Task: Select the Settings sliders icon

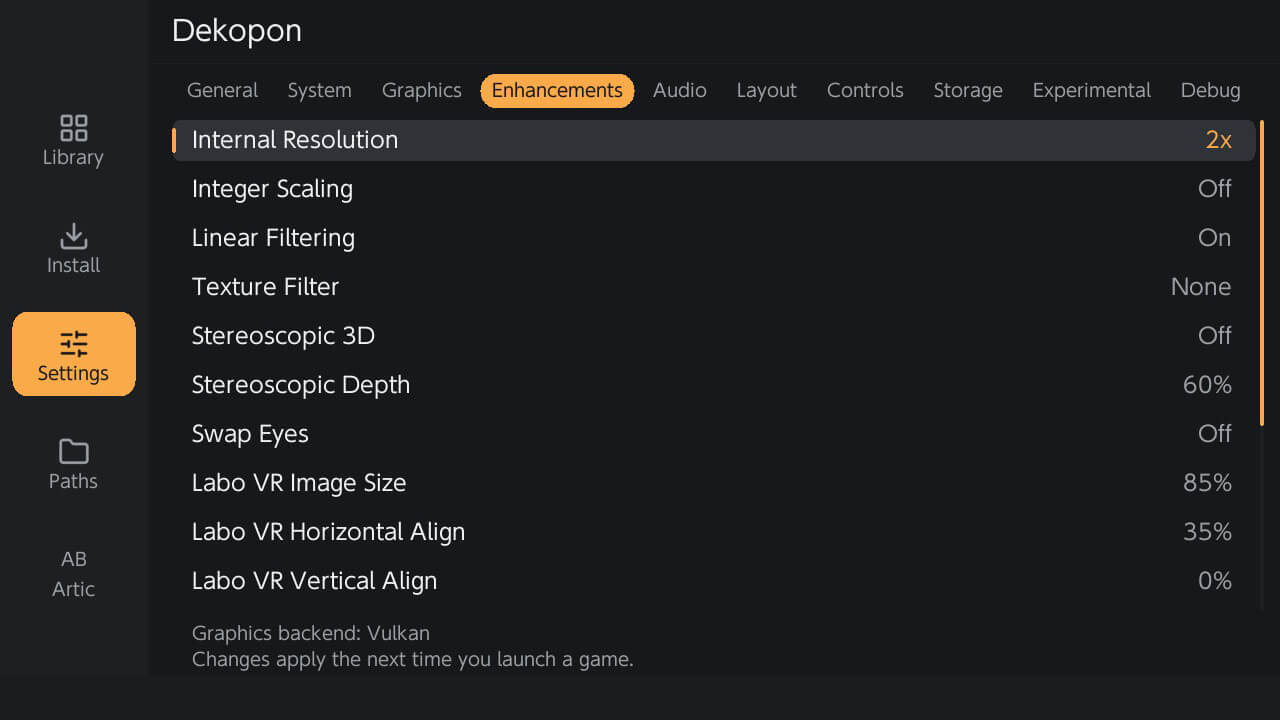Action: 73,344
